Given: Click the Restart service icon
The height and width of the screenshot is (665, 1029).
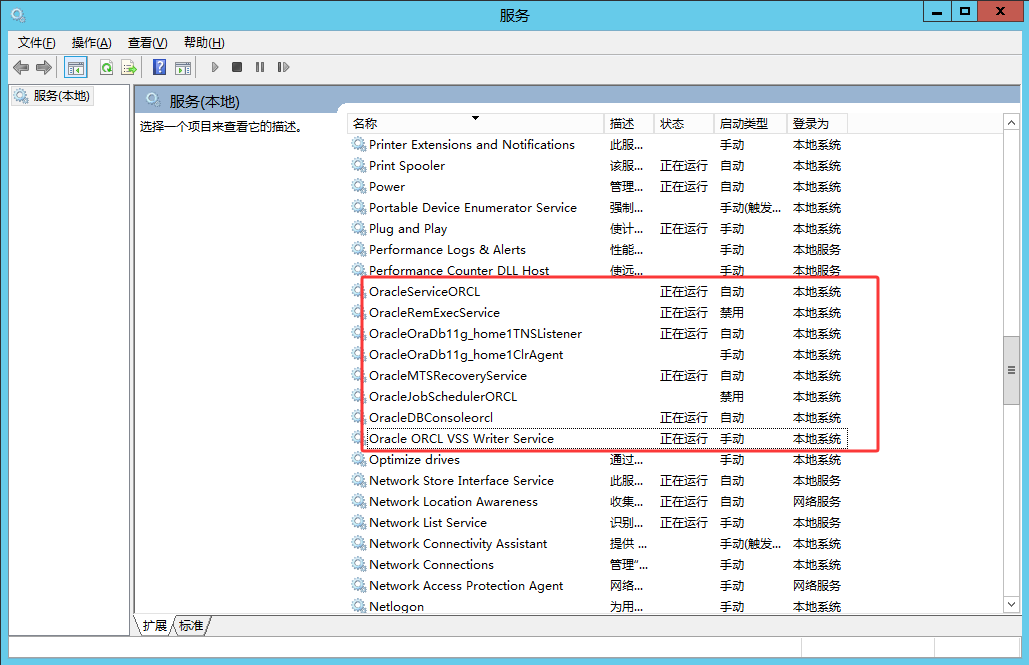Looking at the screenshot, I should [x=283, y=67].
